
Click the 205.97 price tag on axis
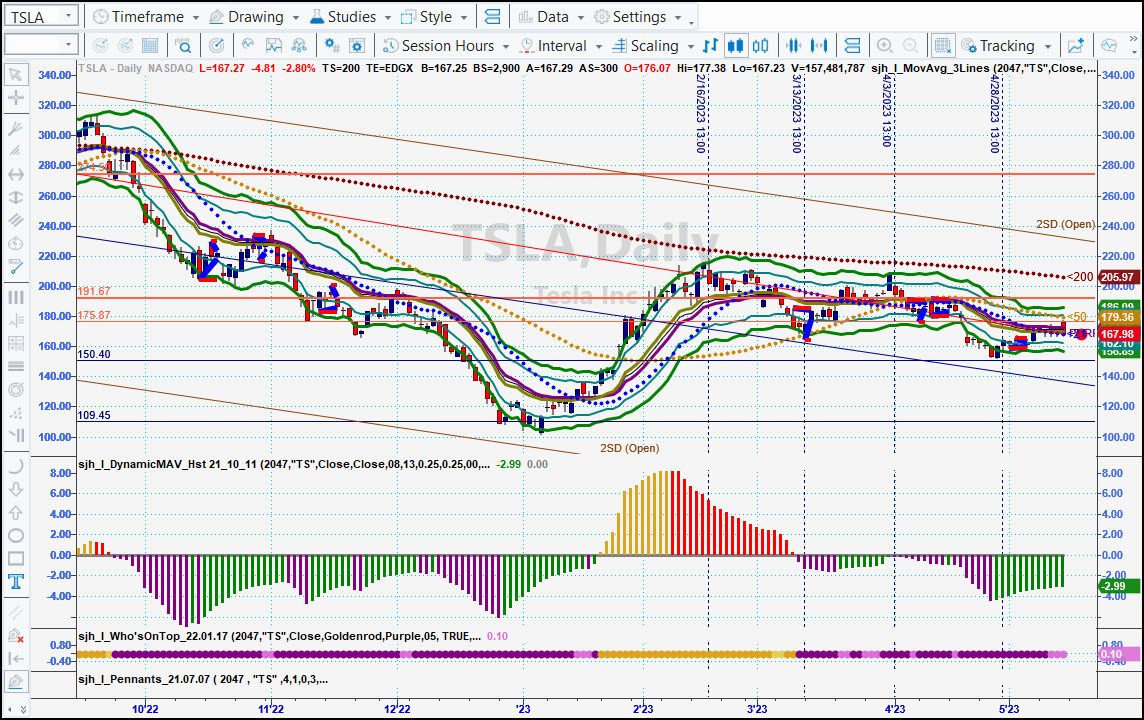(1118, 277)
